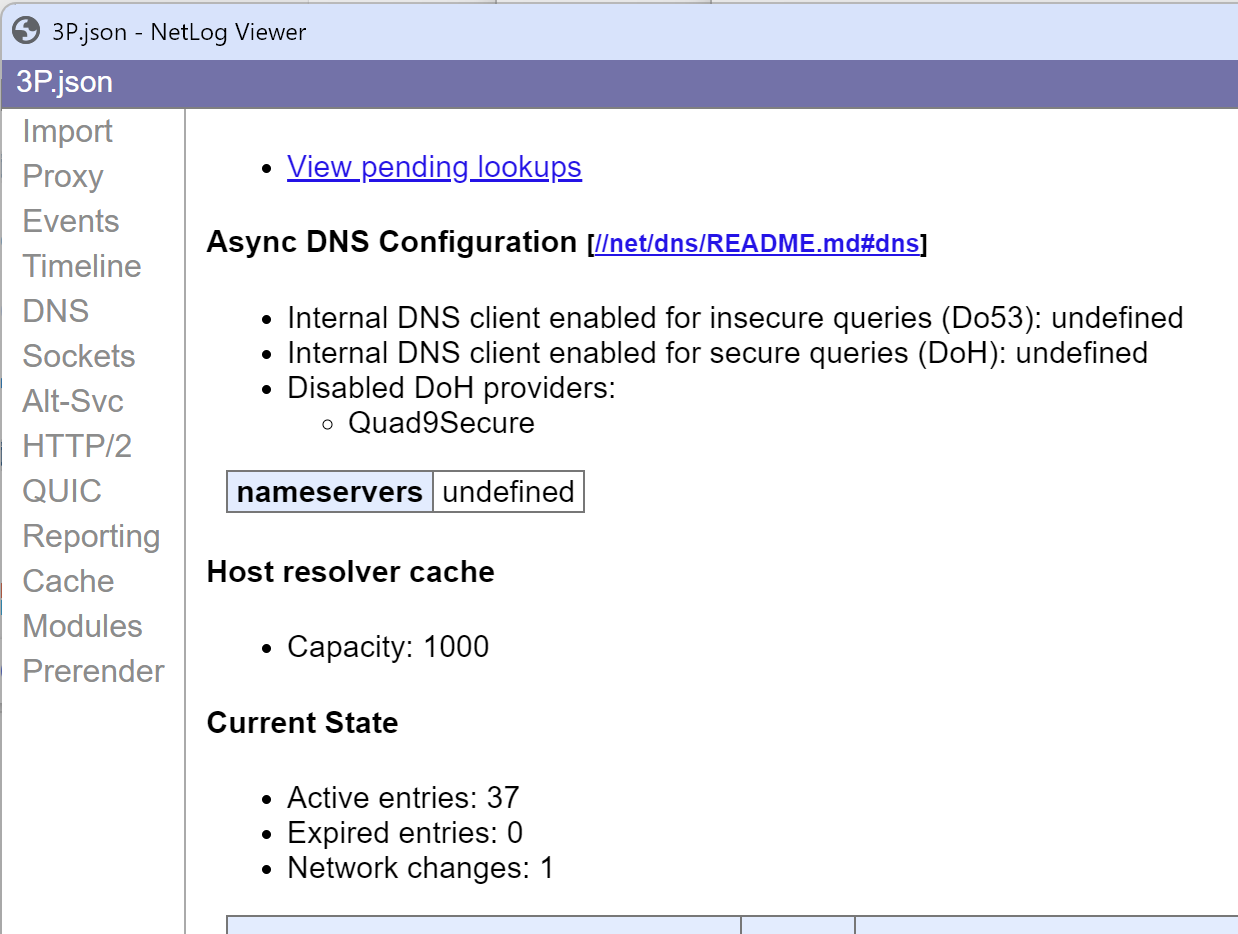Select the Cache tab
This screenshot has width=1238, height=934.
(68, 581)
